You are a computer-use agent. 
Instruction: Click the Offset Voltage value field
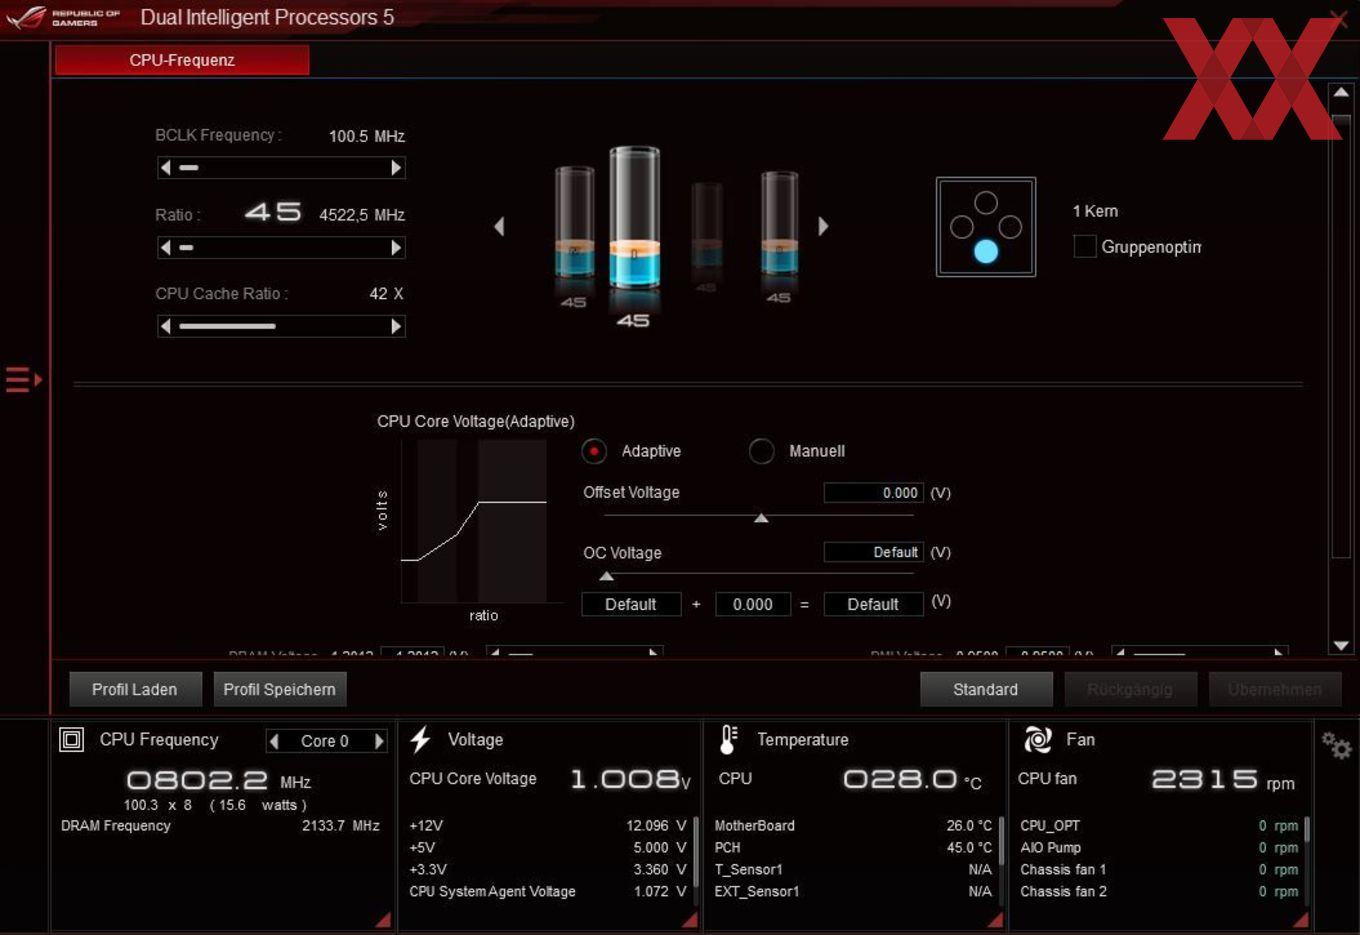pos(874,493)
